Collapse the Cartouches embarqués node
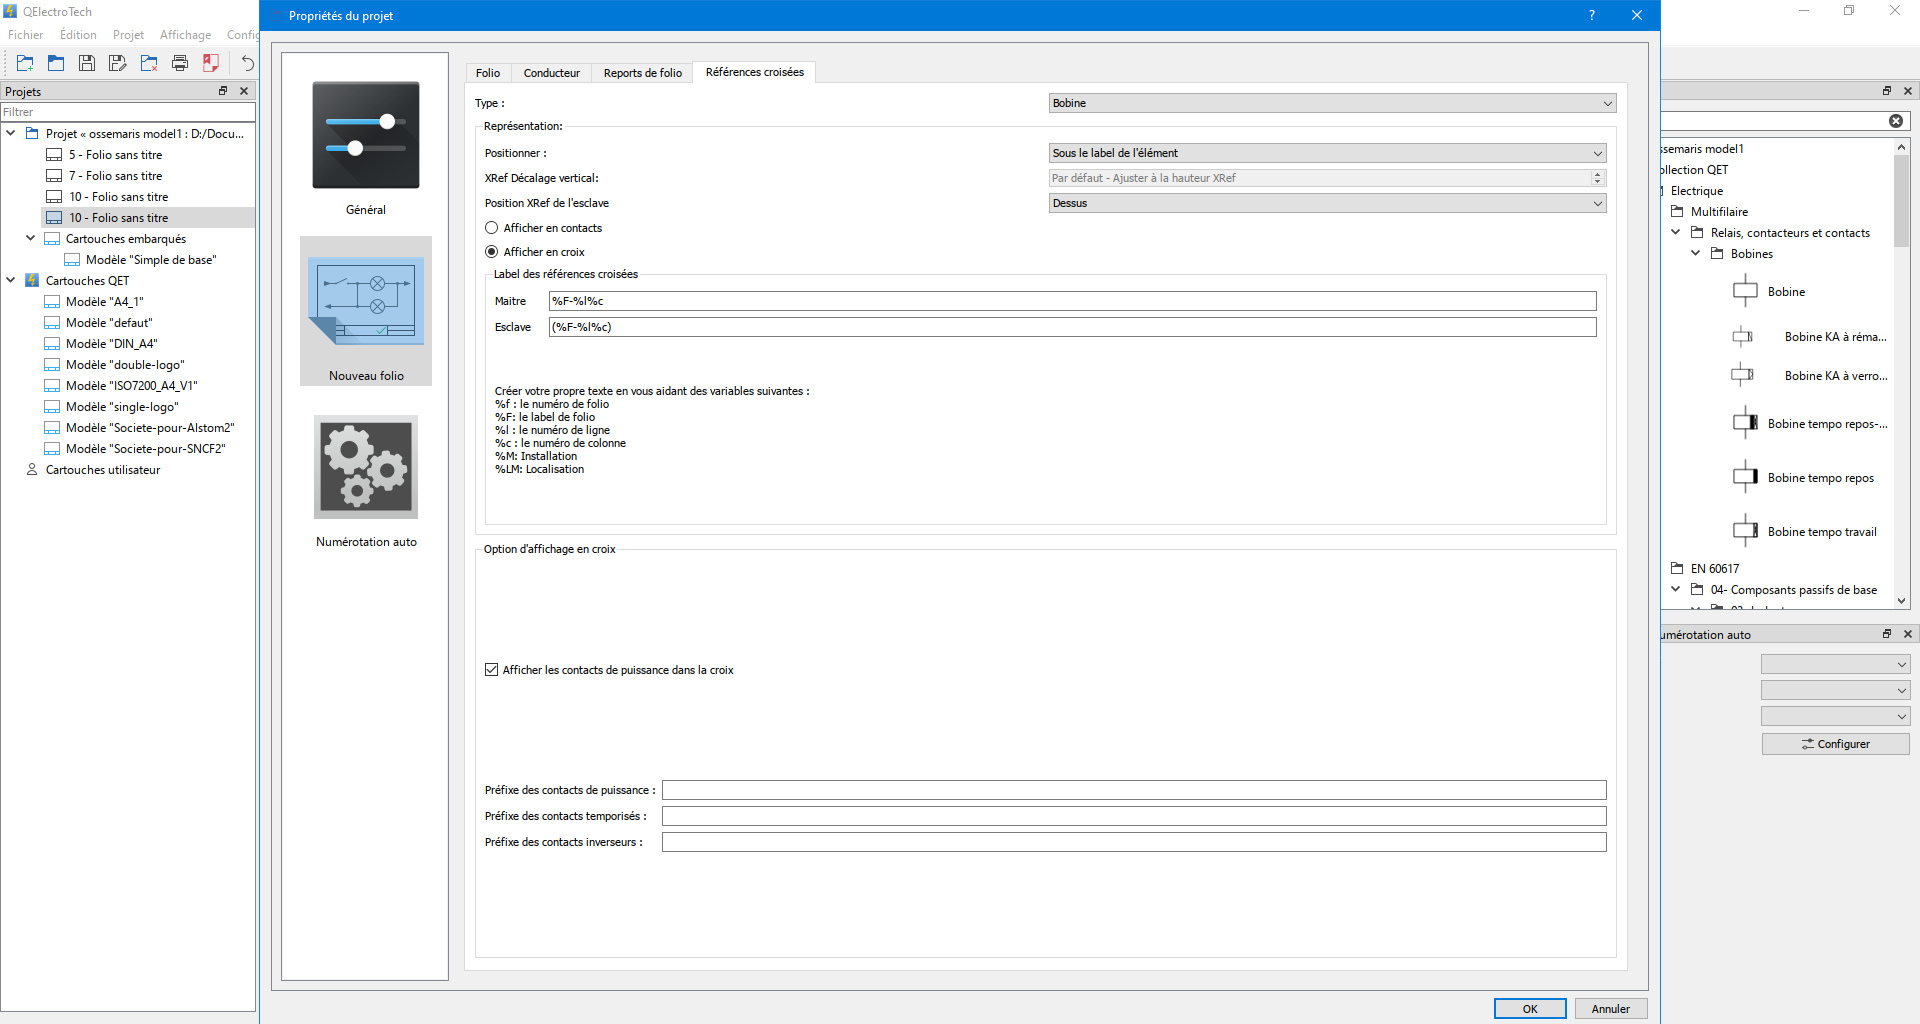This screenshot has width=1920, height=1024. coord(31,238)
